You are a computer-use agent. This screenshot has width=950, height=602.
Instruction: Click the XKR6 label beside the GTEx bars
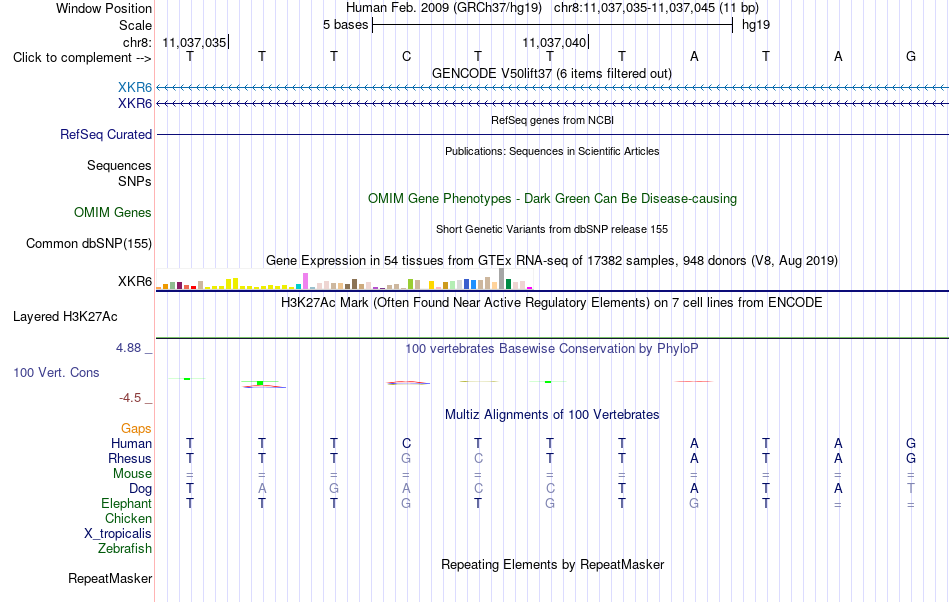click(135, 282)
